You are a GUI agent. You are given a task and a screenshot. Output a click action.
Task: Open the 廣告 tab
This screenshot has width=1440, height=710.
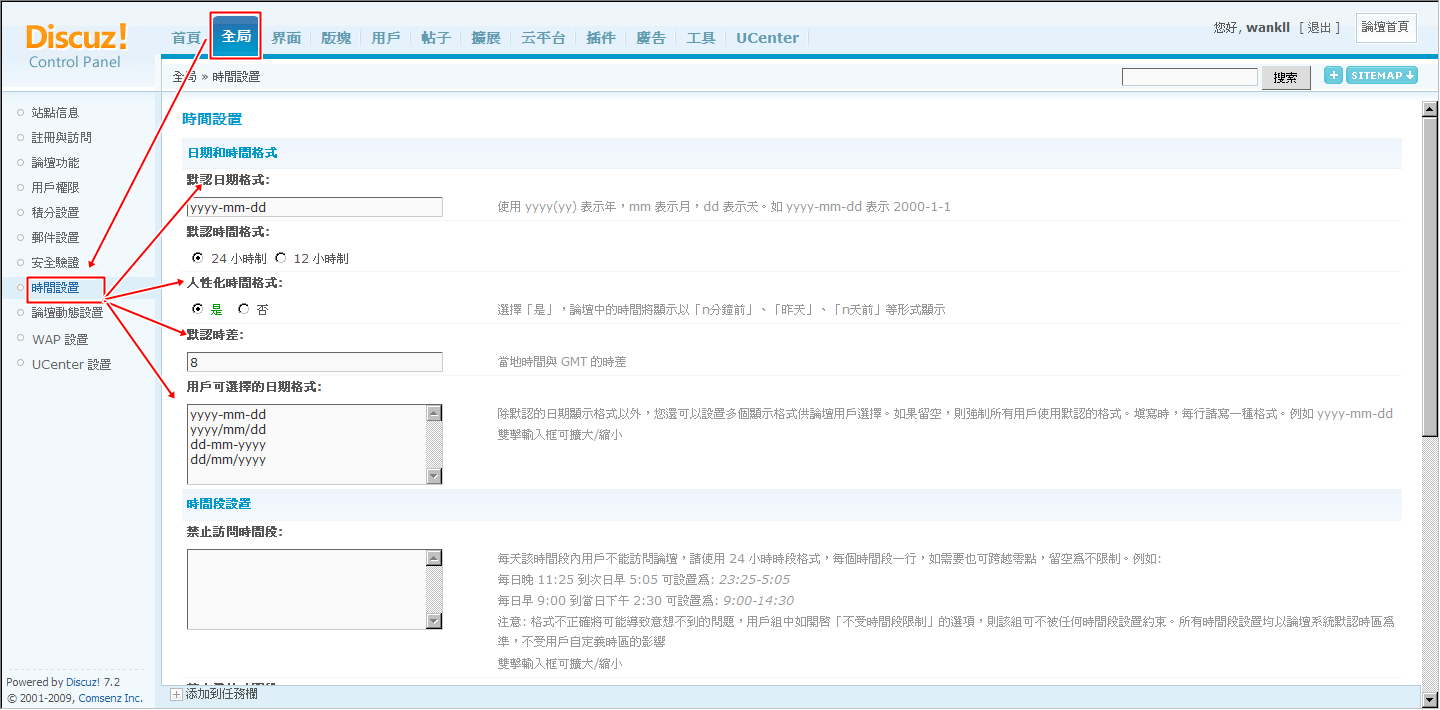(651, 38)
